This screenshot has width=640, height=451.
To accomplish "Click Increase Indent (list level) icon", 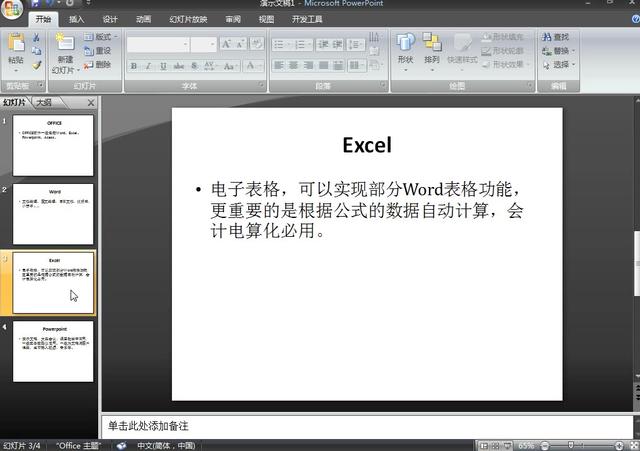I will point(337,44).
